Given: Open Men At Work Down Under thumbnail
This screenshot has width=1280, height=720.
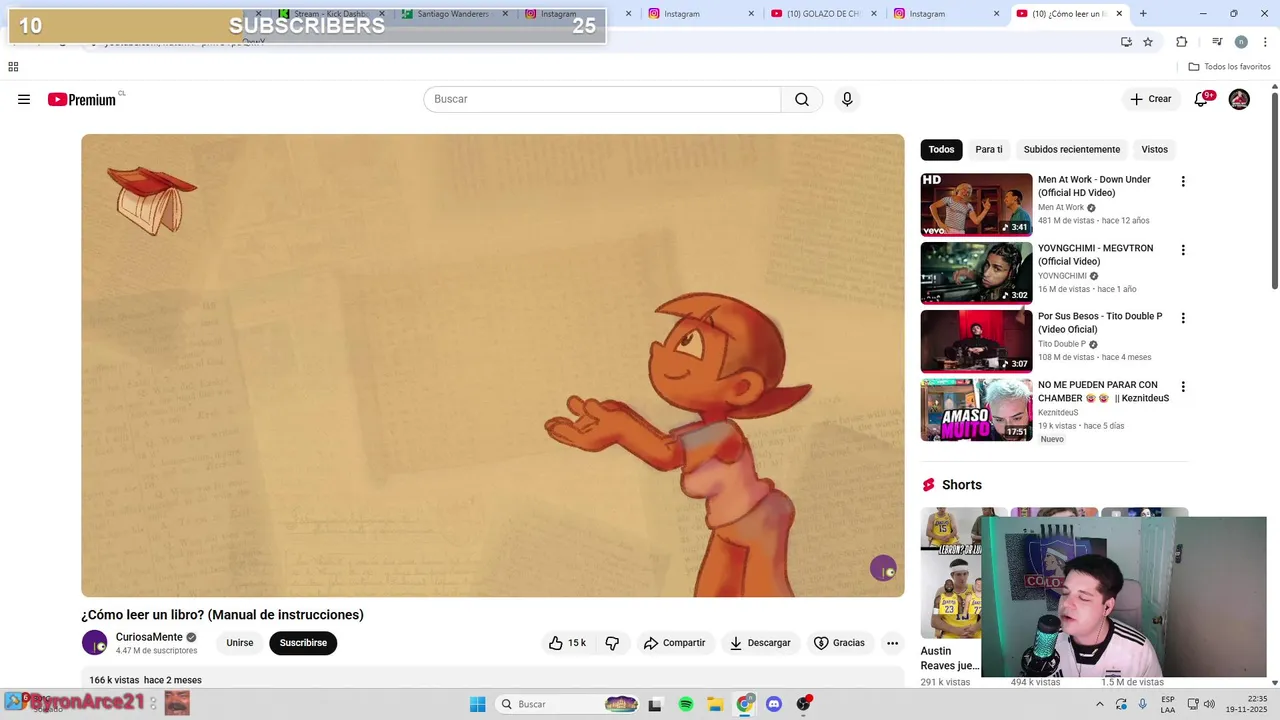Looking at the screenshot, I should tap(976, 204).
